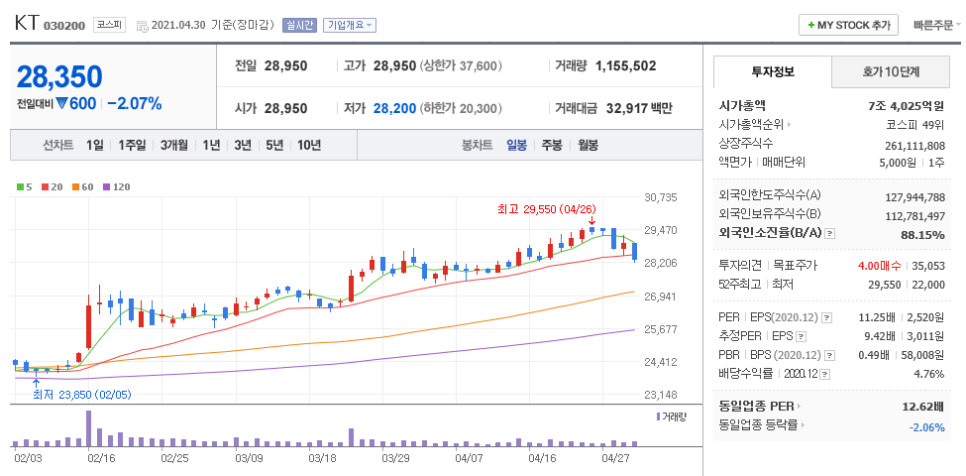Open the 시가총액순위 link
This screenshot has height=476, width=966.
[x=755, y=124]
